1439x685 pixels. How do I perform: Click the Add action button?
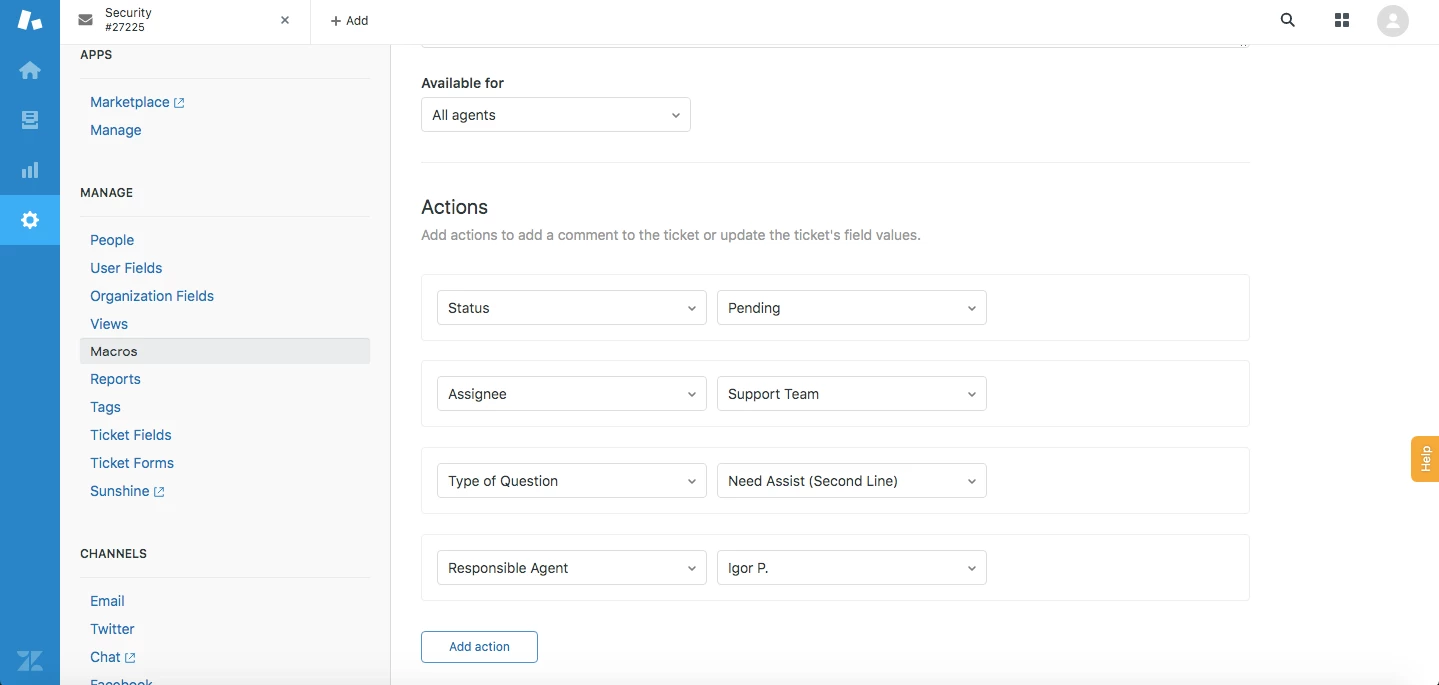click(479, 647)
